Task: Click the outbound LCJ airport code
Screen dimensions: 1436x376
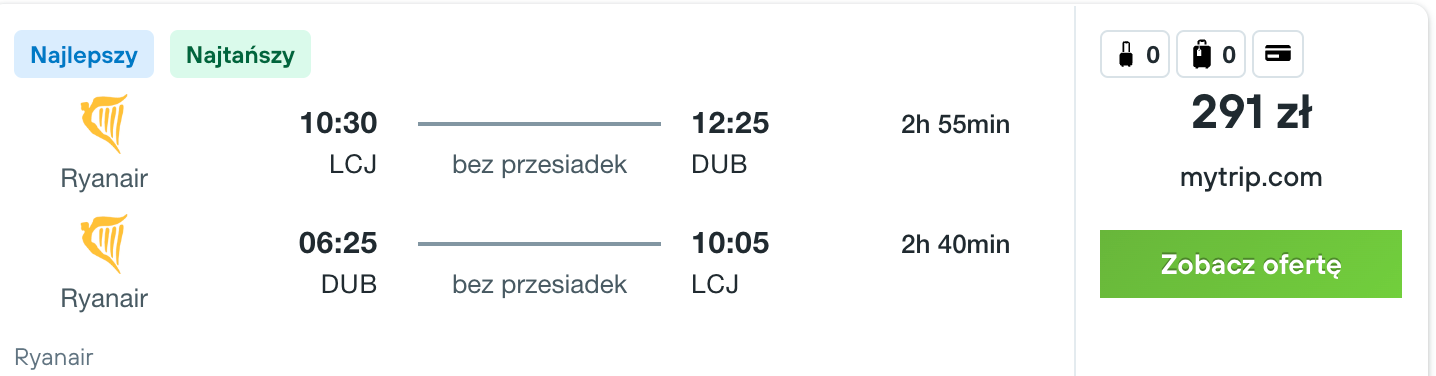Action: pyautogui.click(x=353, y=165)
